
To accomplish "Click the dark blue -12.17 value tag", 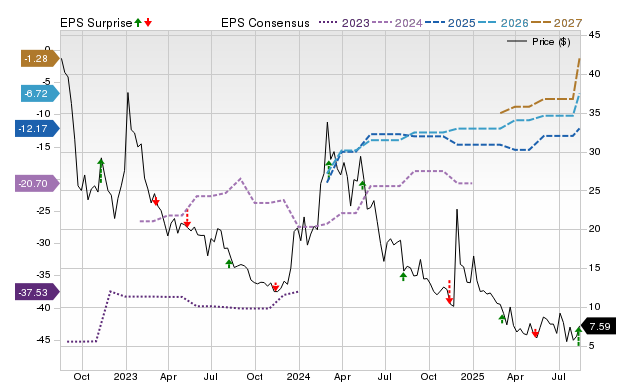I will [37, 129].
